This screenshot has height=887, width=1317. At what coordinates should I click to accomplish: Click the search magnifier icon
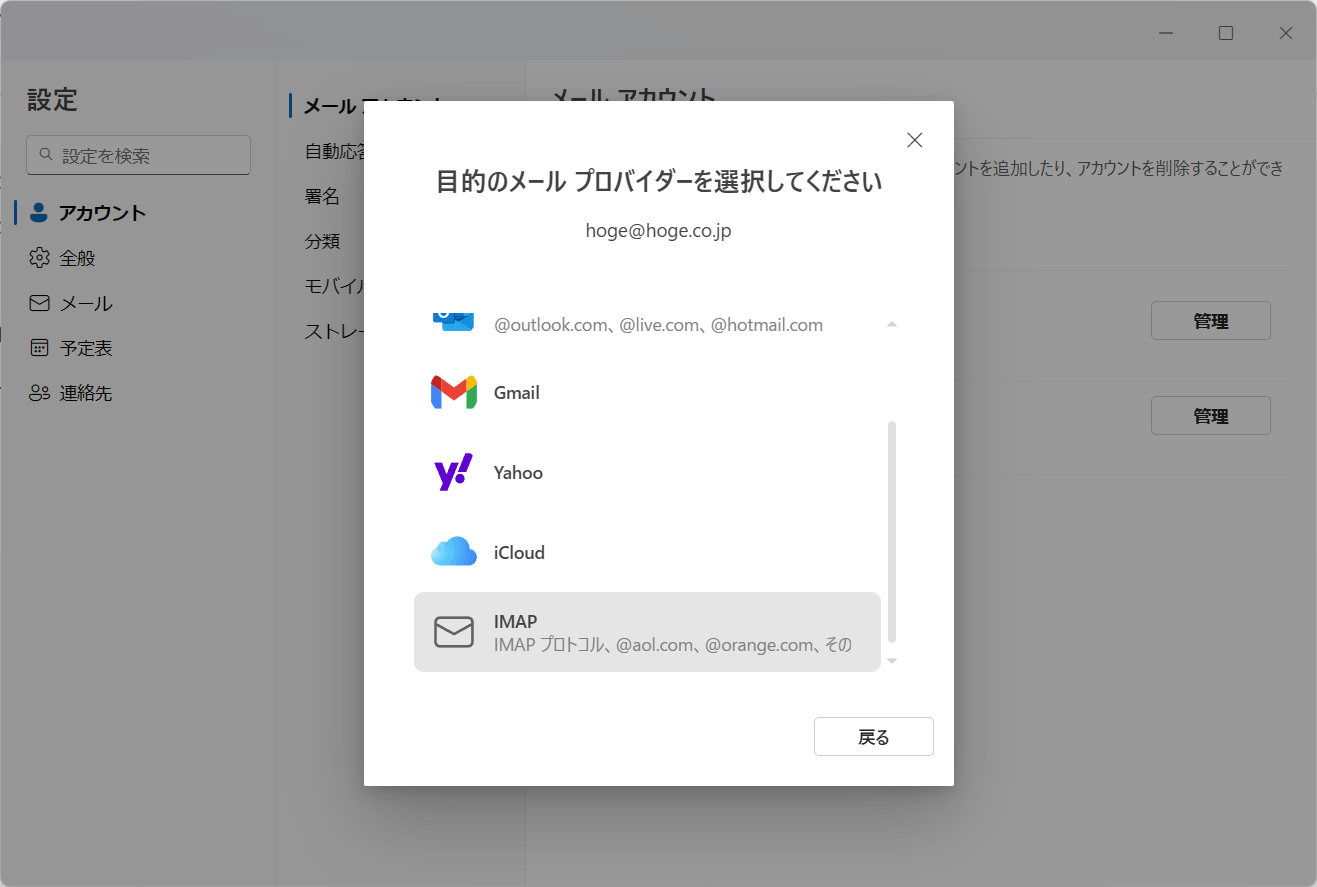[x=45, y=155]
